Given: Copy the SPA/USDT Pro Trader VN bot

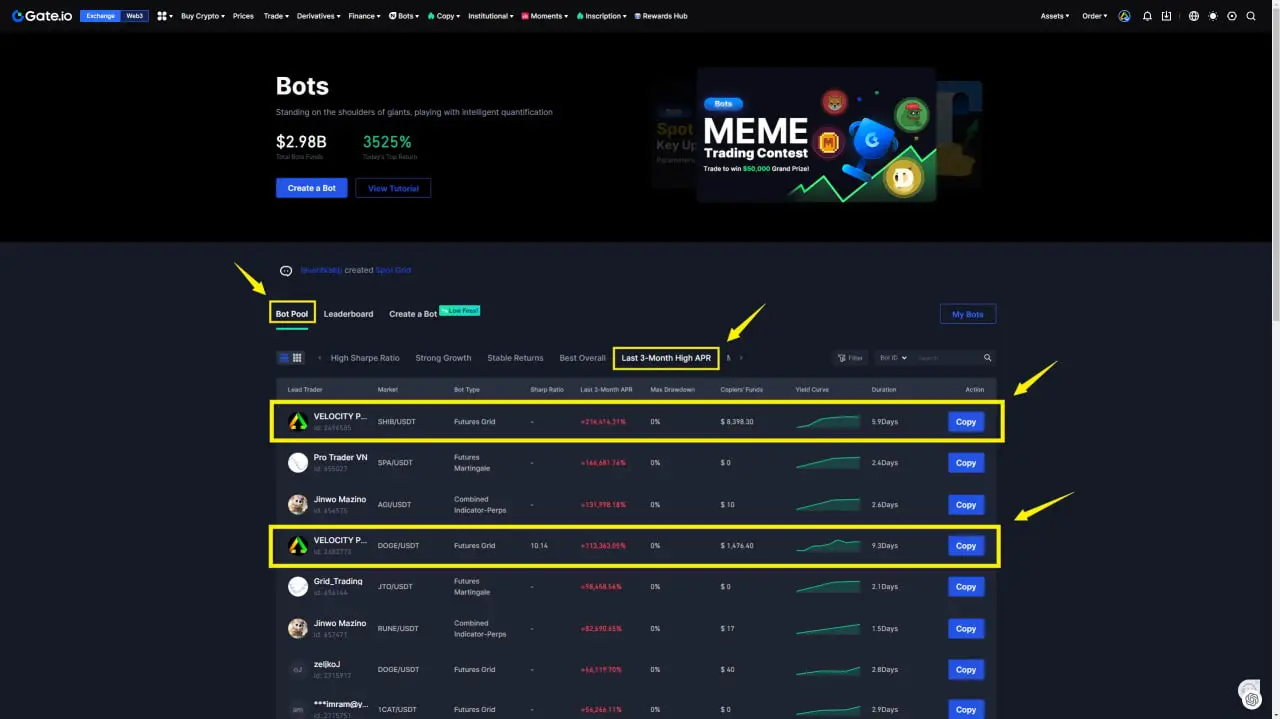Looking at the screenshot, I should pos(966,463).
